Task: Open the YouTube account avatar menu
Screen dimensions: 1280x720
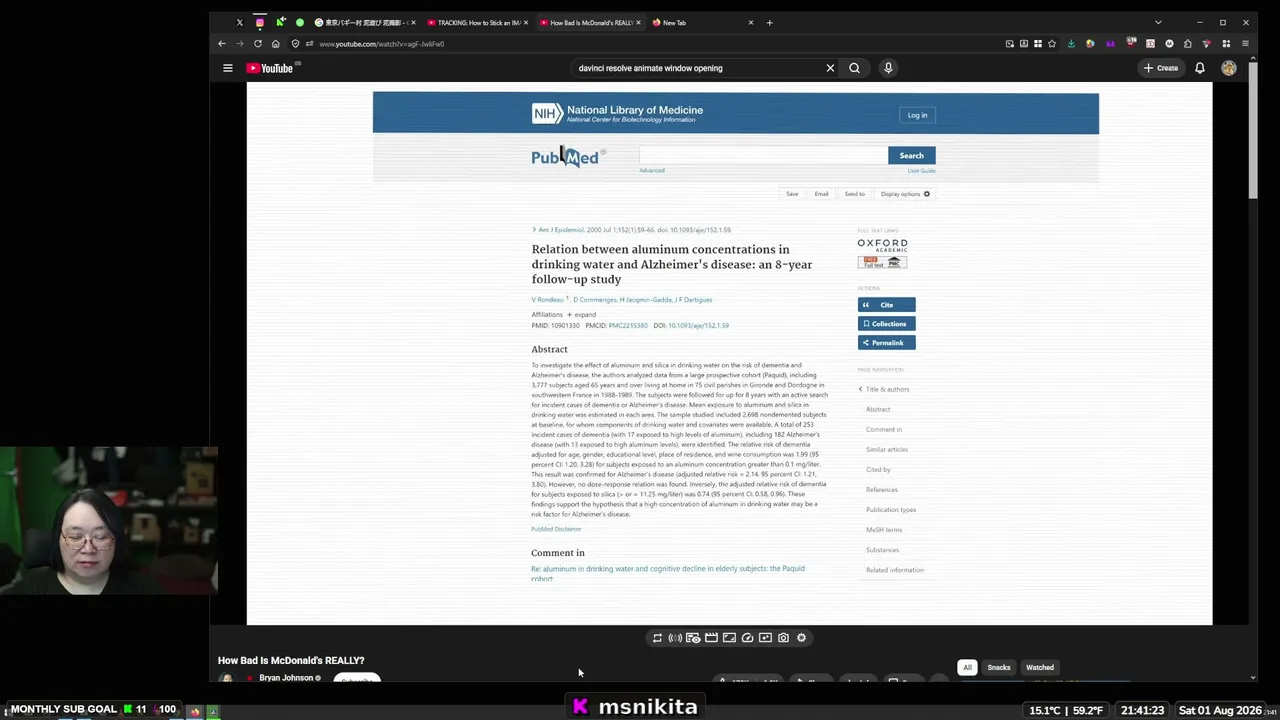Action: [x=1229, y=68]
